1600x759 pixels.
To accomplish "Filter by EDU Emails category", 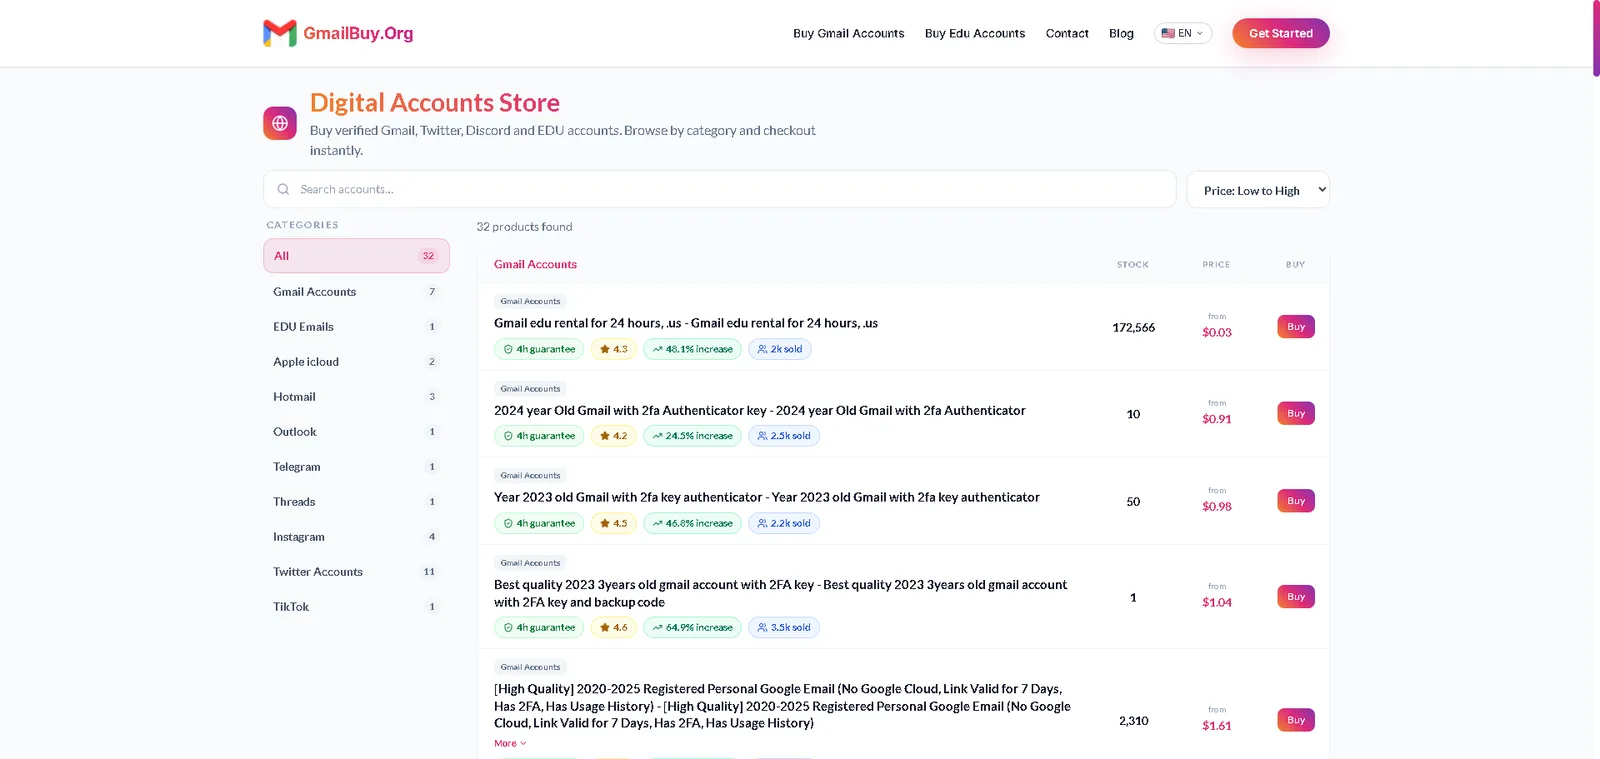I will [356, 327].
